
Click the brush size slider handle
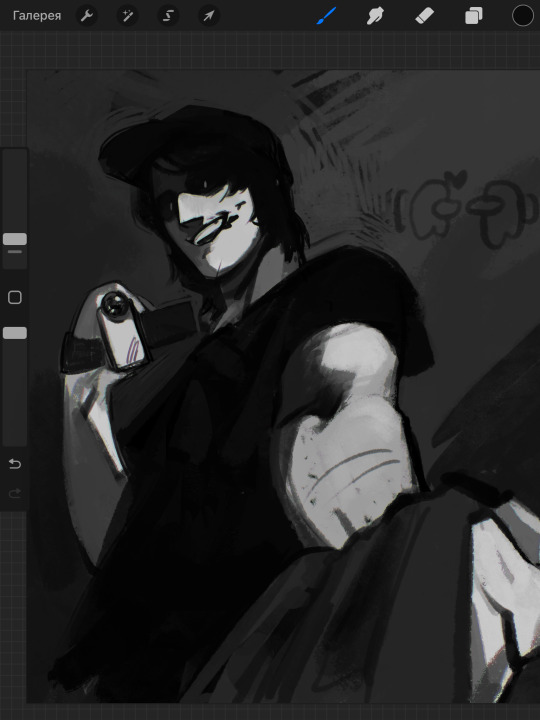(x=15, y=239)
